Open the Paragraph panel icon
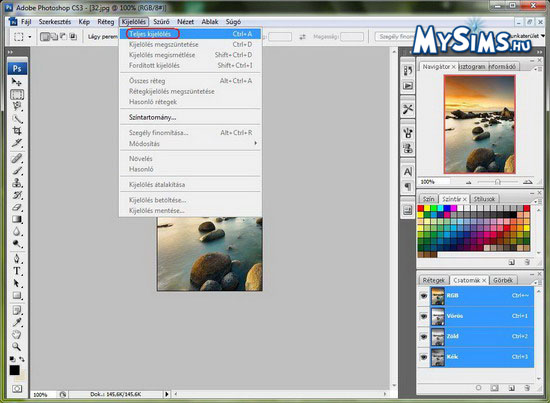 [408, 186]
